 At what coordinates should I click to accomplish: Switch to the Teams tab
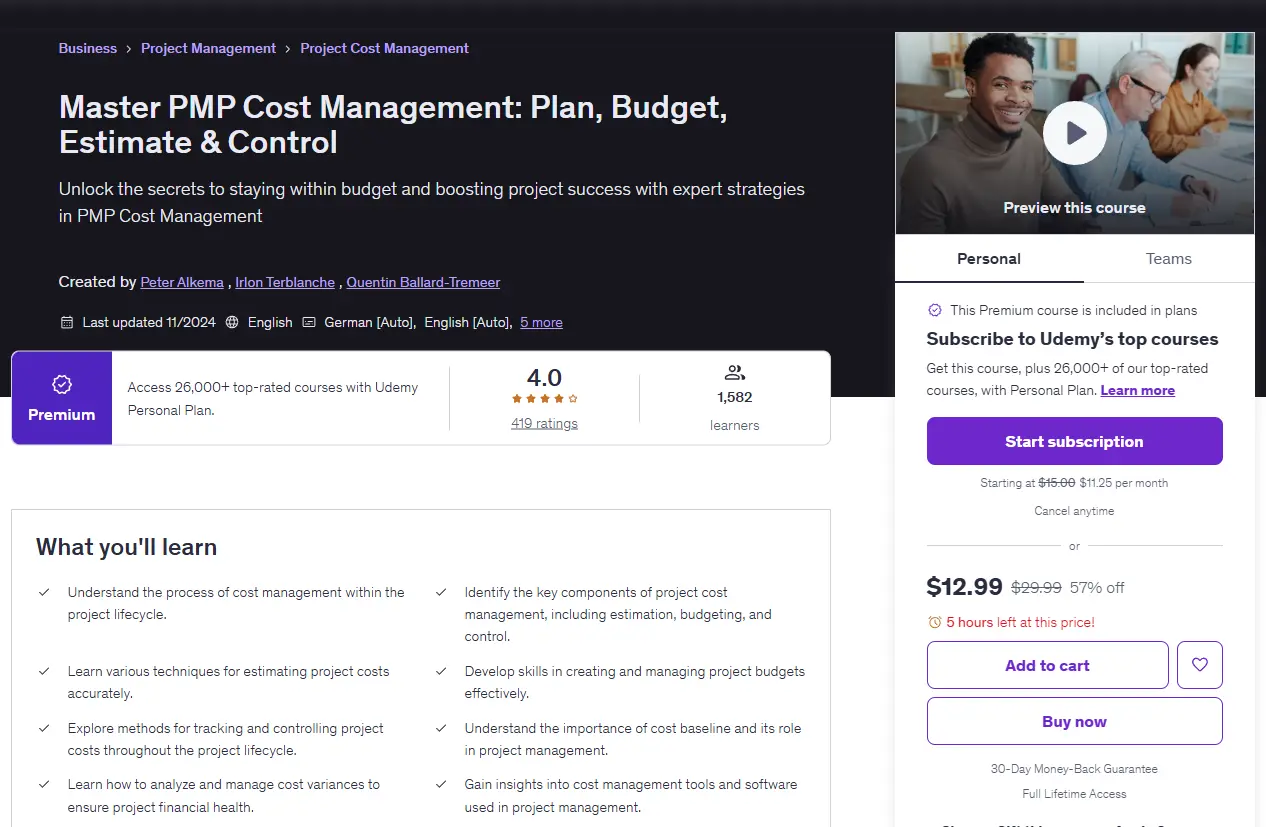pos(1169,258)
